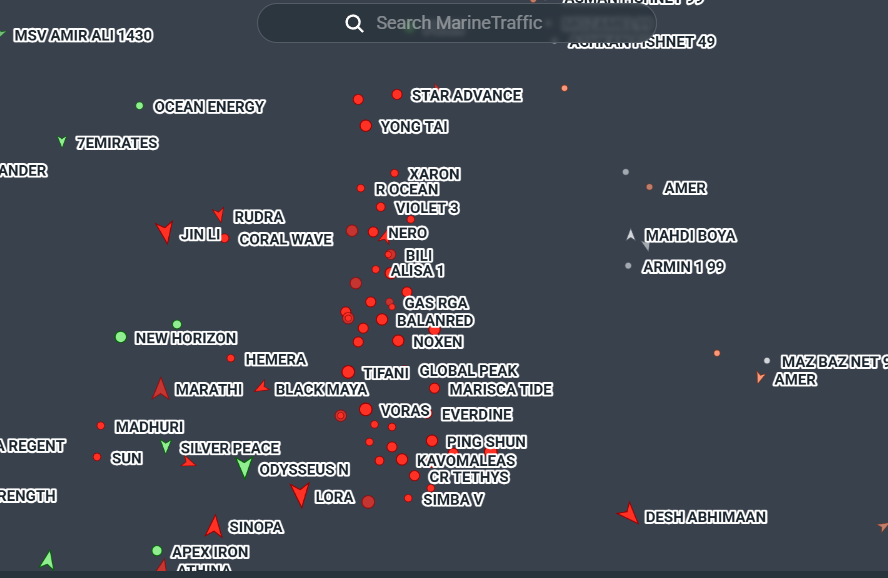Image resolution: width=888 pixels, height=578 pixels.
Task: Select the SUN vessel dot
Action: click(97, 457)
